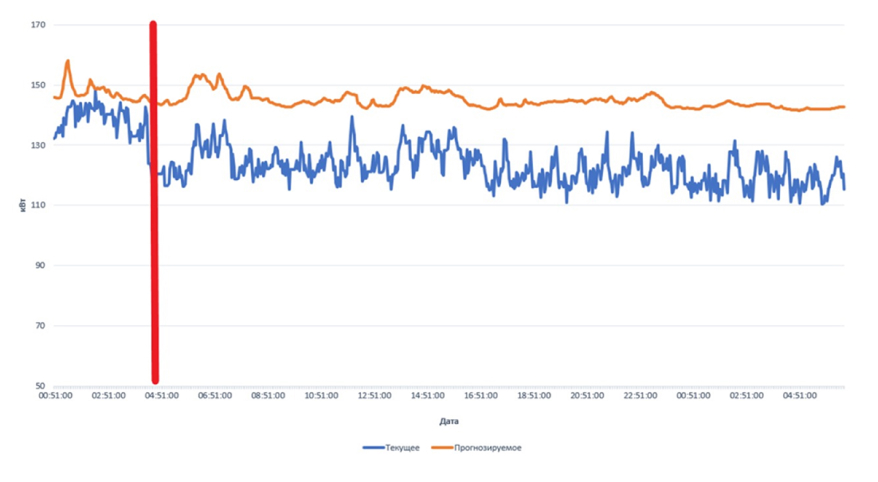The height and width of the screenshot is (482, 878).
Task: Click the 06:51:00 time axis label
Action: 215,396
